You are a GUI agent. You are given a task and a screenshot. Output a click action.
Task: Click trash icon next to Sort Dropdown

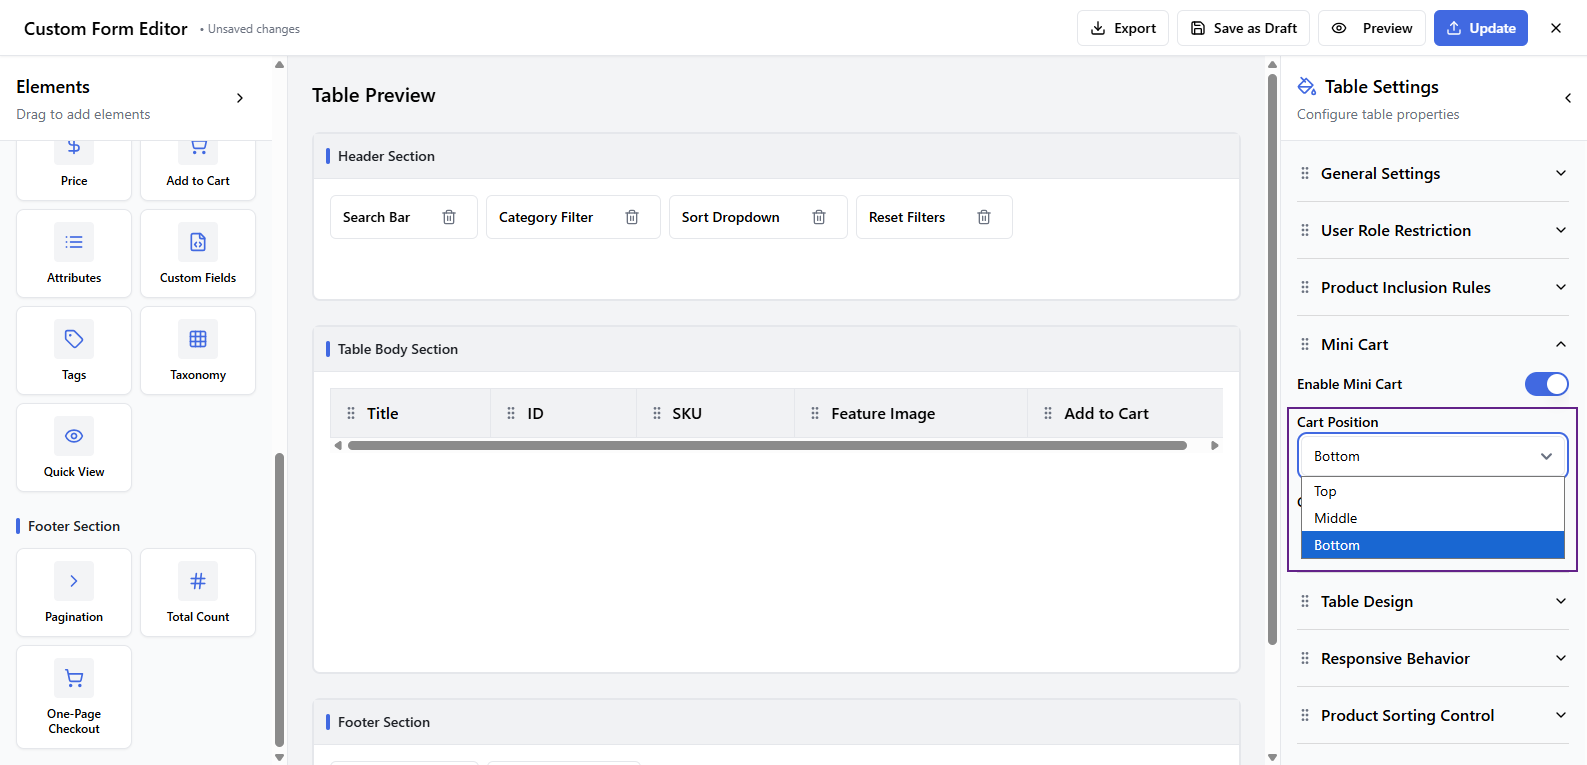[819, 217]
